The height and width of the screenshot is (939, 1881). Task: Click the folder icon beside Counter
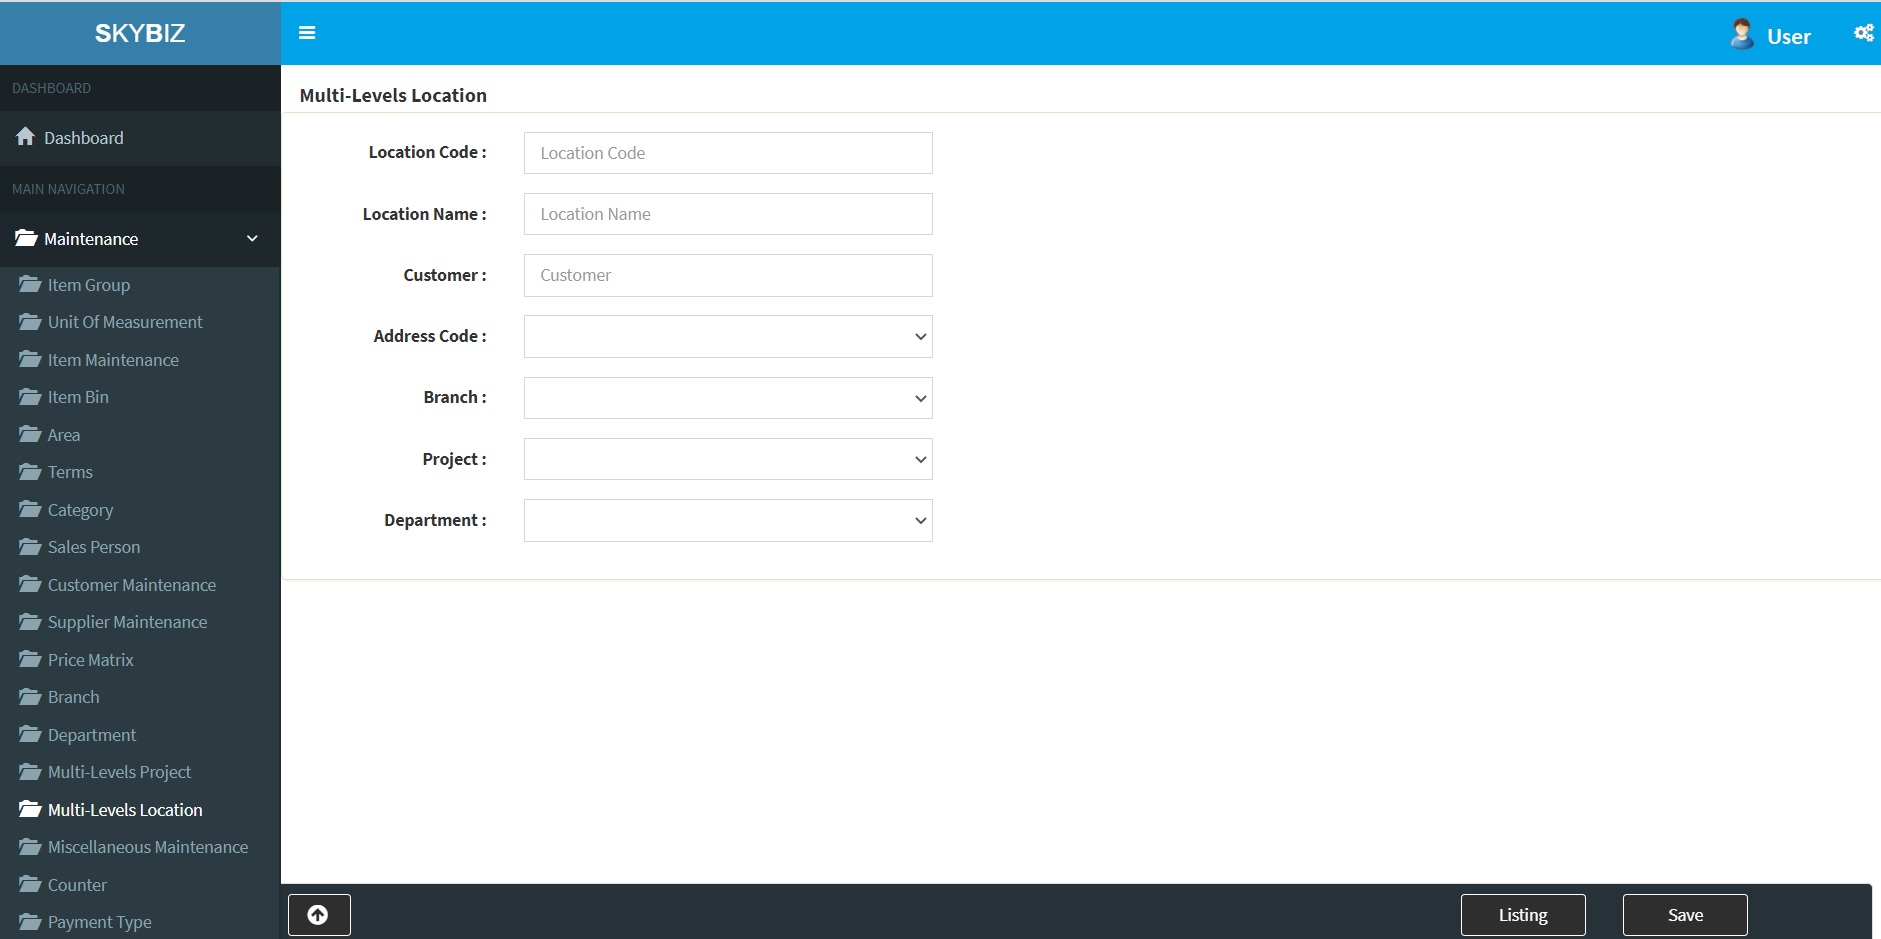pos(30,885)
